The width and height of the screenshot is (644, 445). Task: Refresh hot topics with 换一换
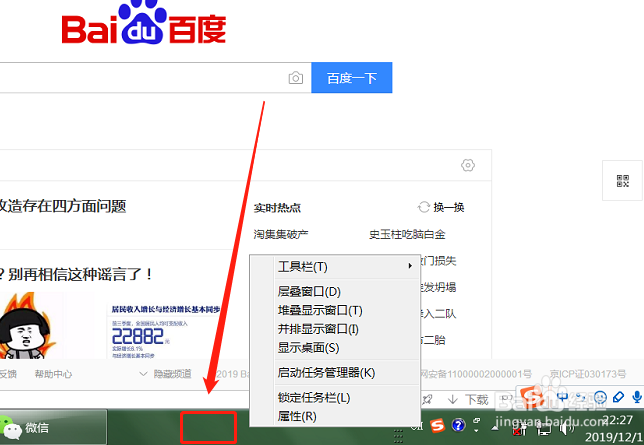pos(441,207)
